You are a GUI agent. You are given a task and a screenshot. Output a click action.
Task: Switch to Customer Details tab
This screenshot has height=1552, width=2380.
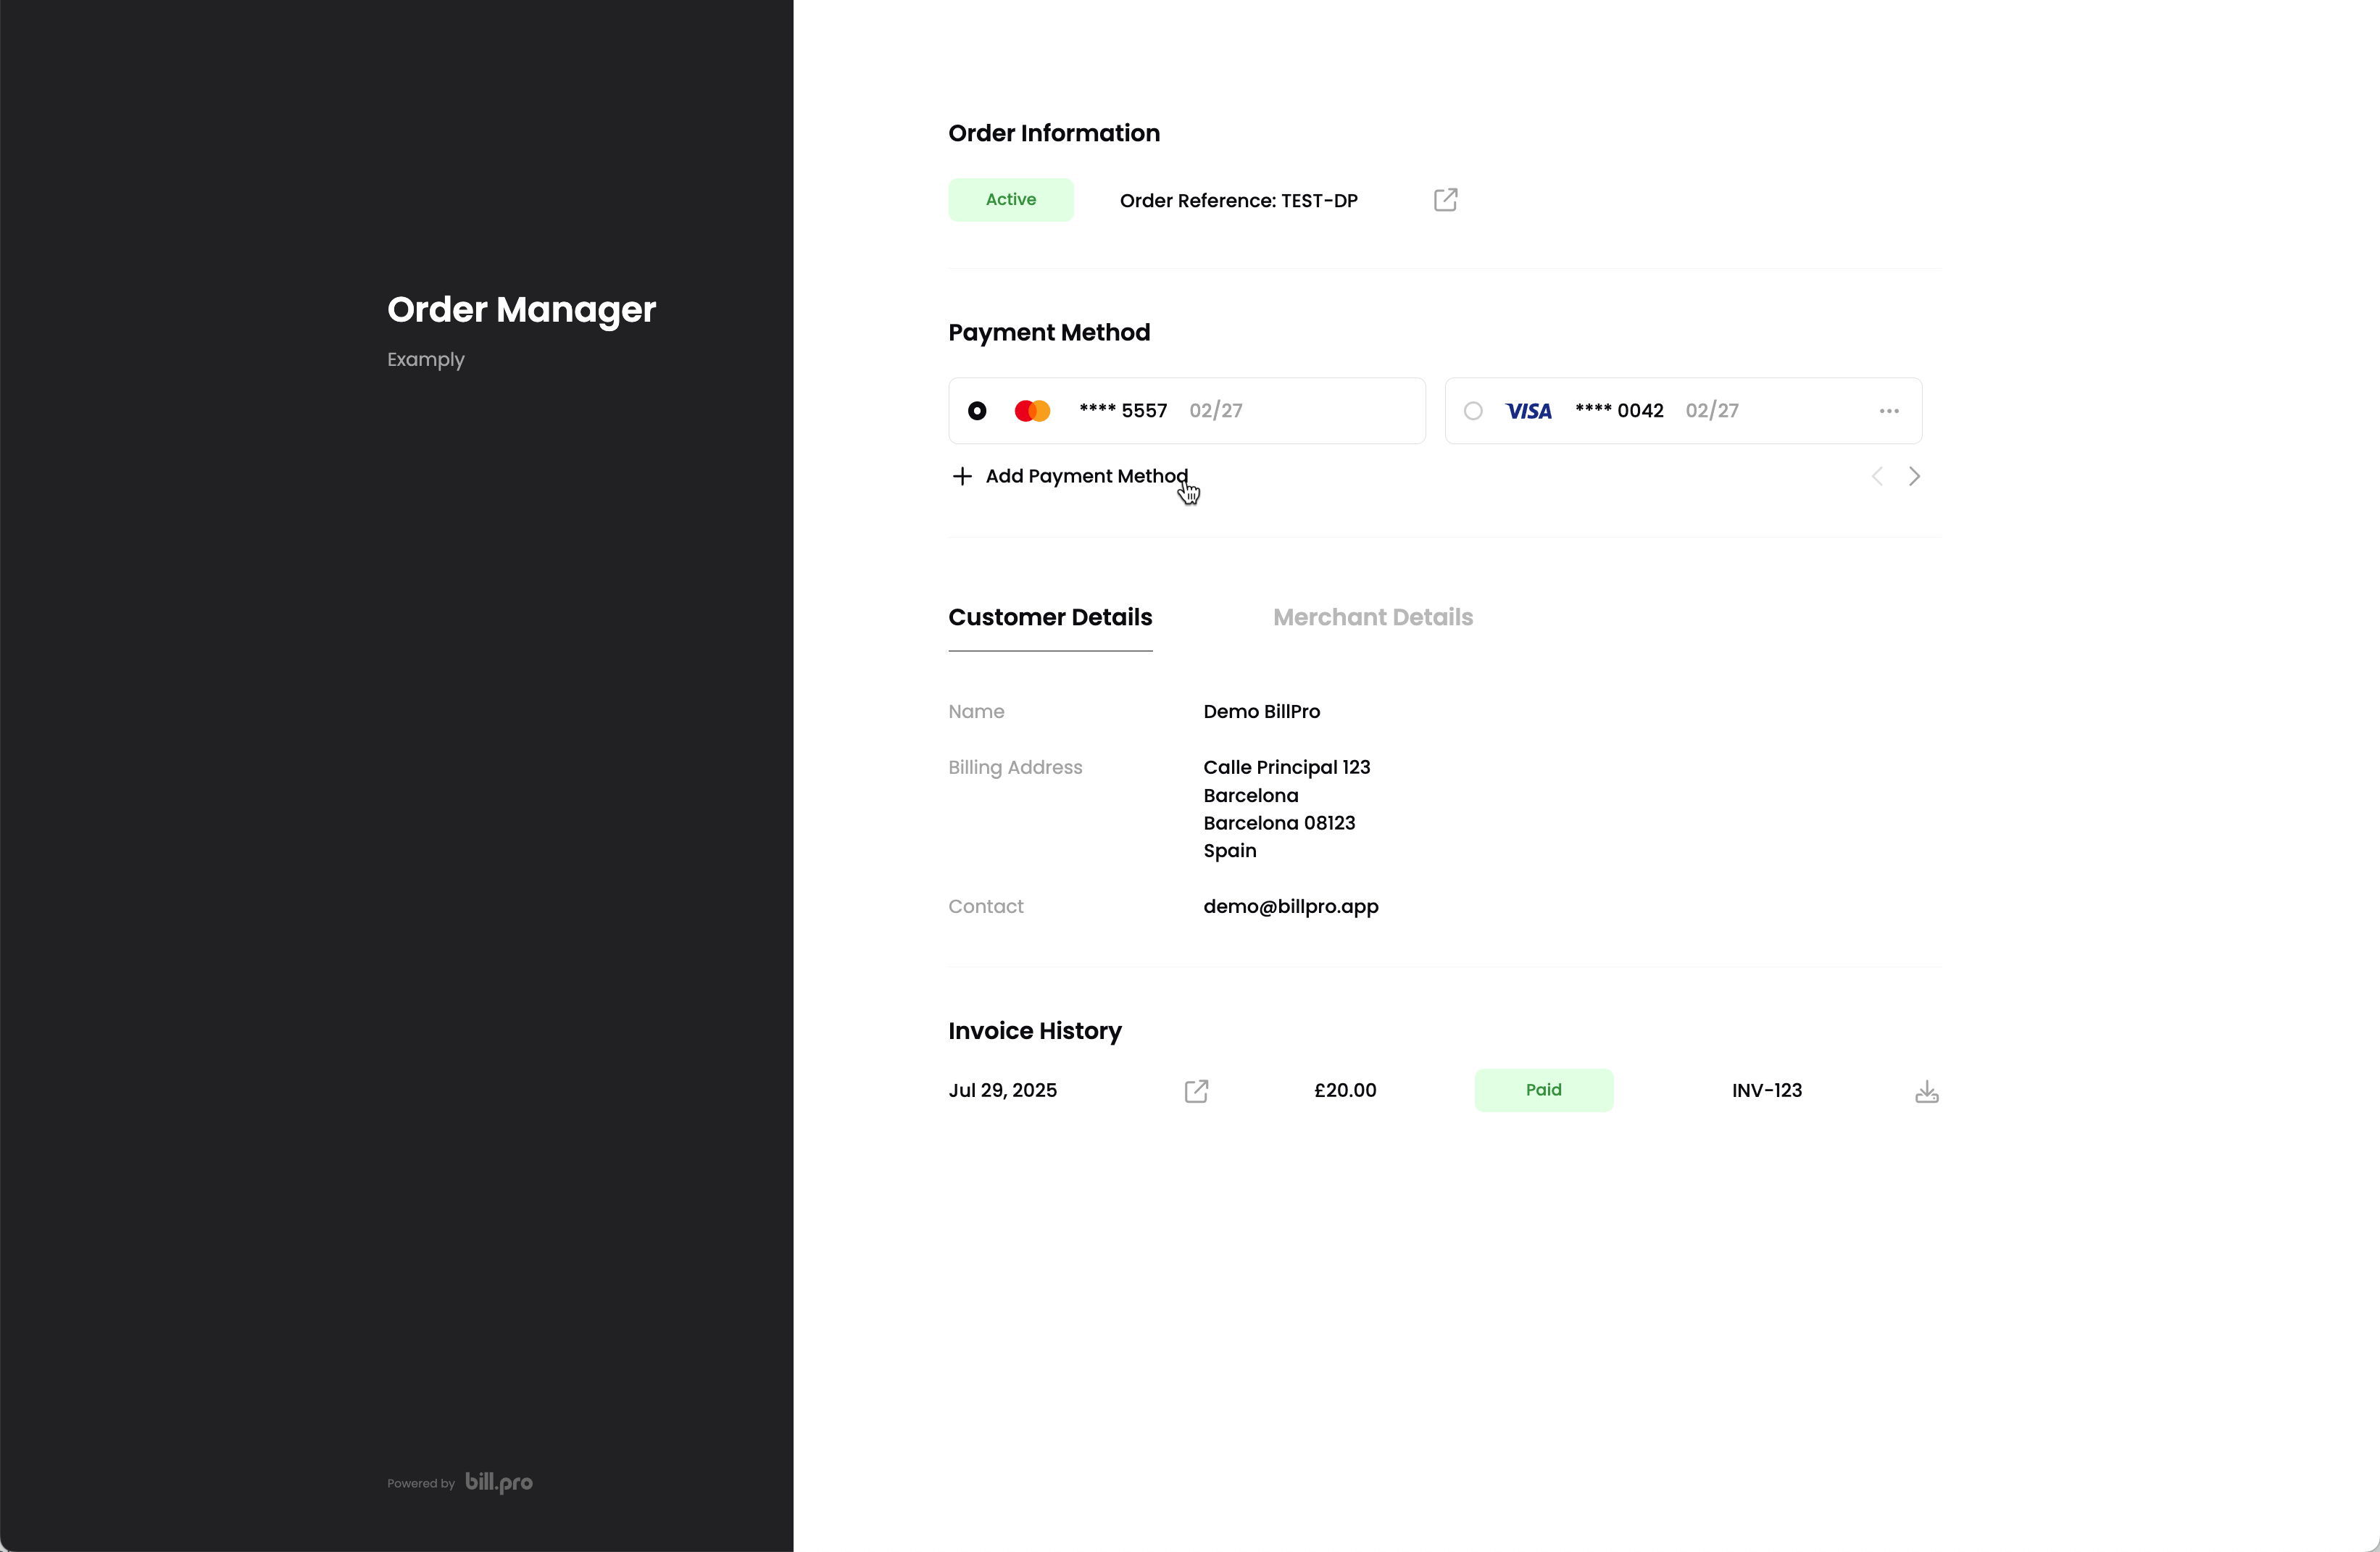[1050, 617]
